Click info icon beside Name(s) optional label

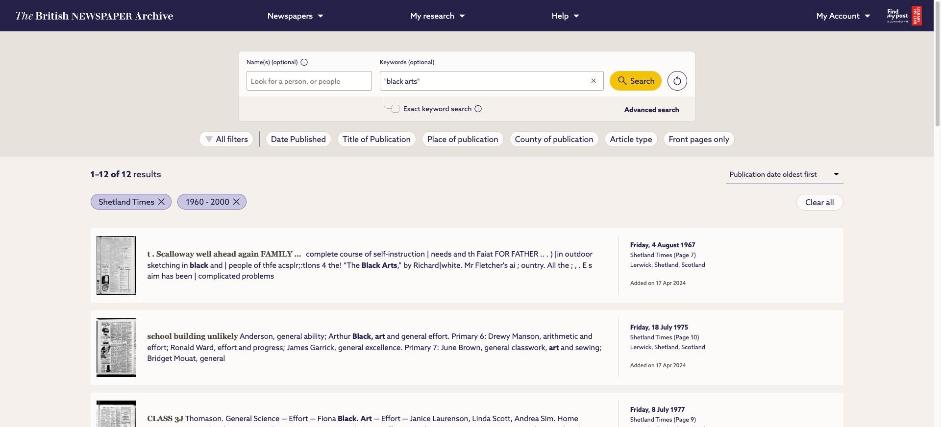304,62
